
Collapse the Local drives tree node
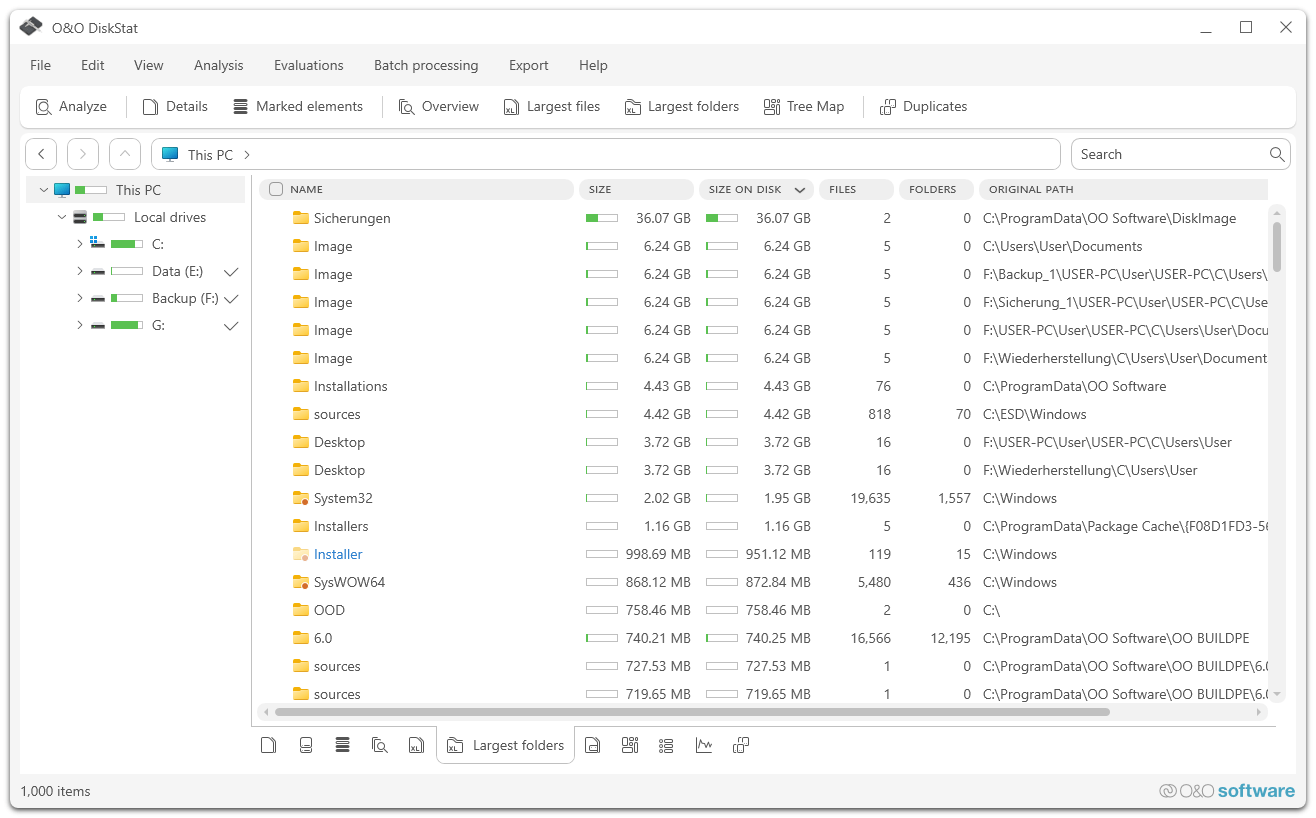[62, 217]
